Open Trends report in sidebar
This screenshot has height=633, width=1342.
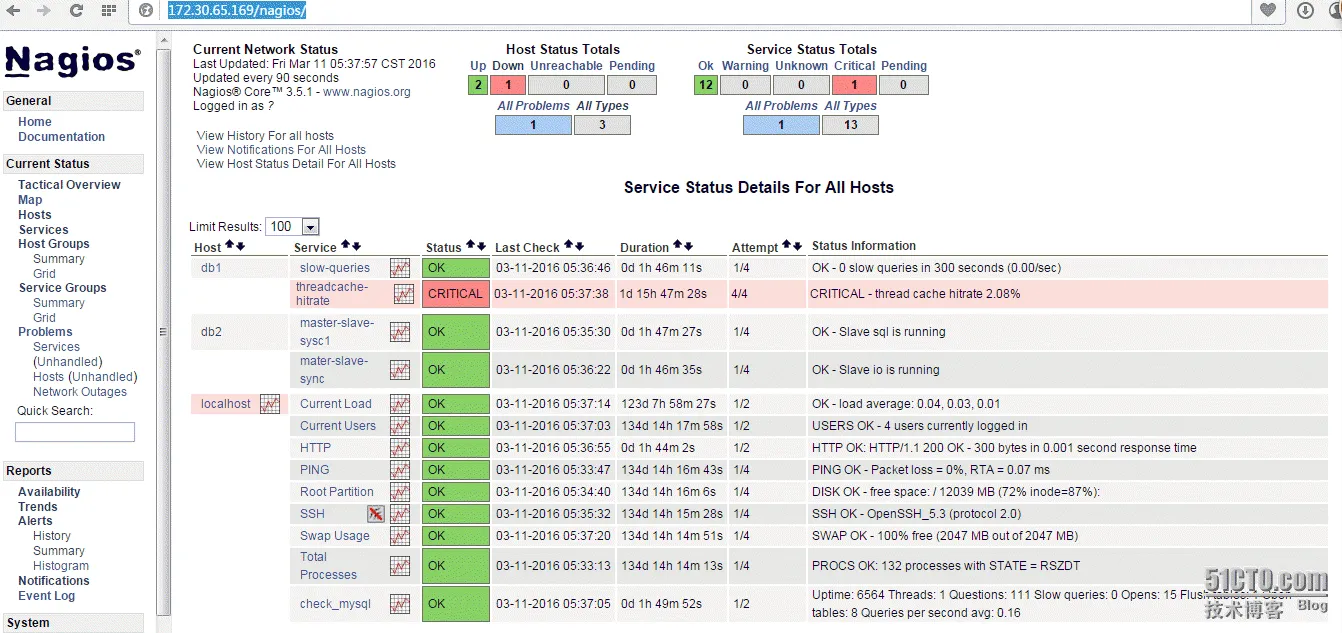tap(38, 507)
